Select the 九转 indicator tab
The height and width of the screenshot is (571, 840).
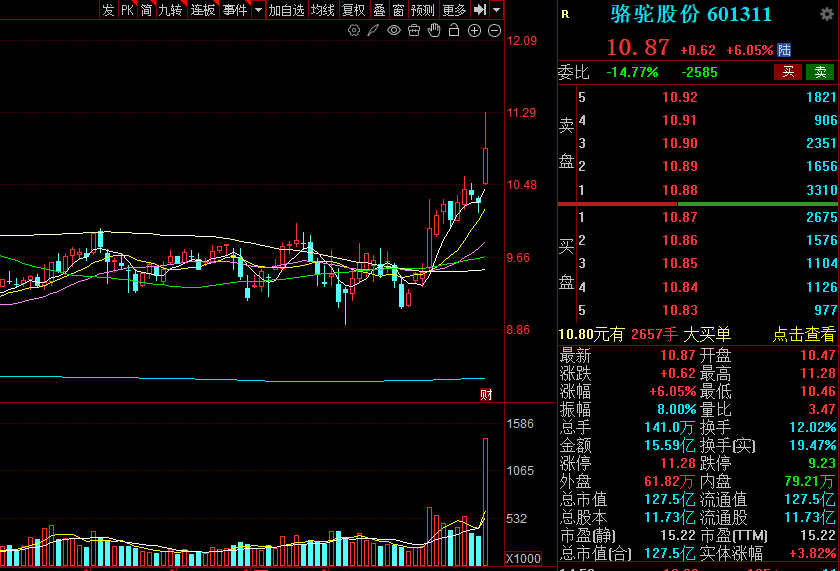170,10
